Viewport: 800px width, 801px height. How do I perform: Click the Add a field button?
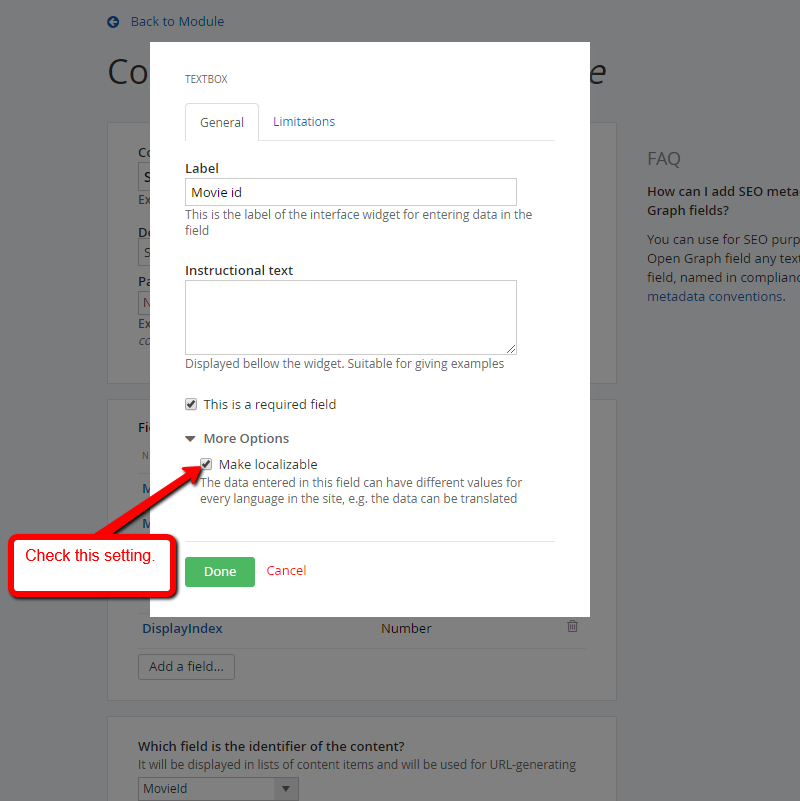[x=186, y=667]
